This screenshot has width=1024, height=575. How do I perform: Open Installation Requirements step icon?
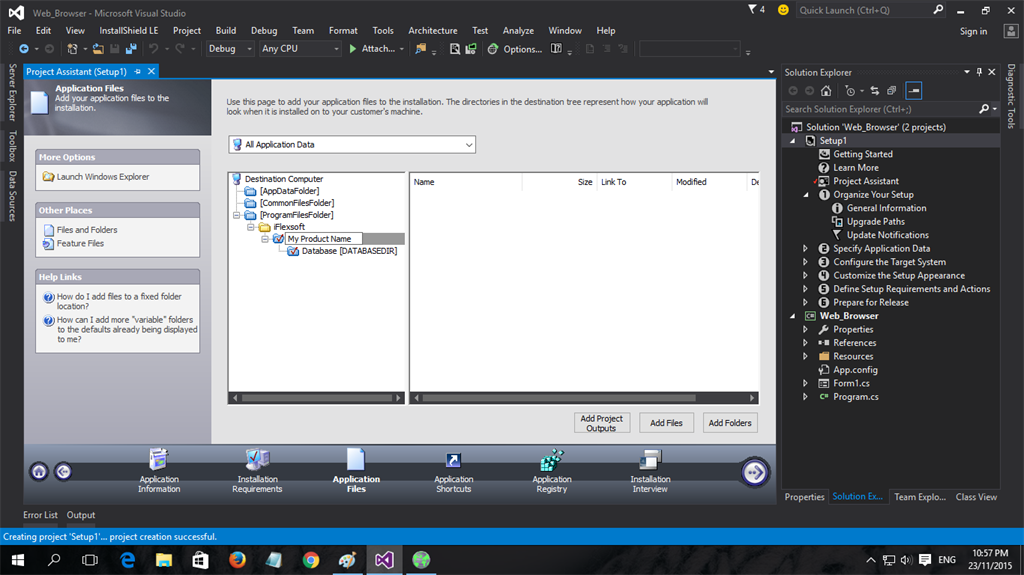click(257, 459)
